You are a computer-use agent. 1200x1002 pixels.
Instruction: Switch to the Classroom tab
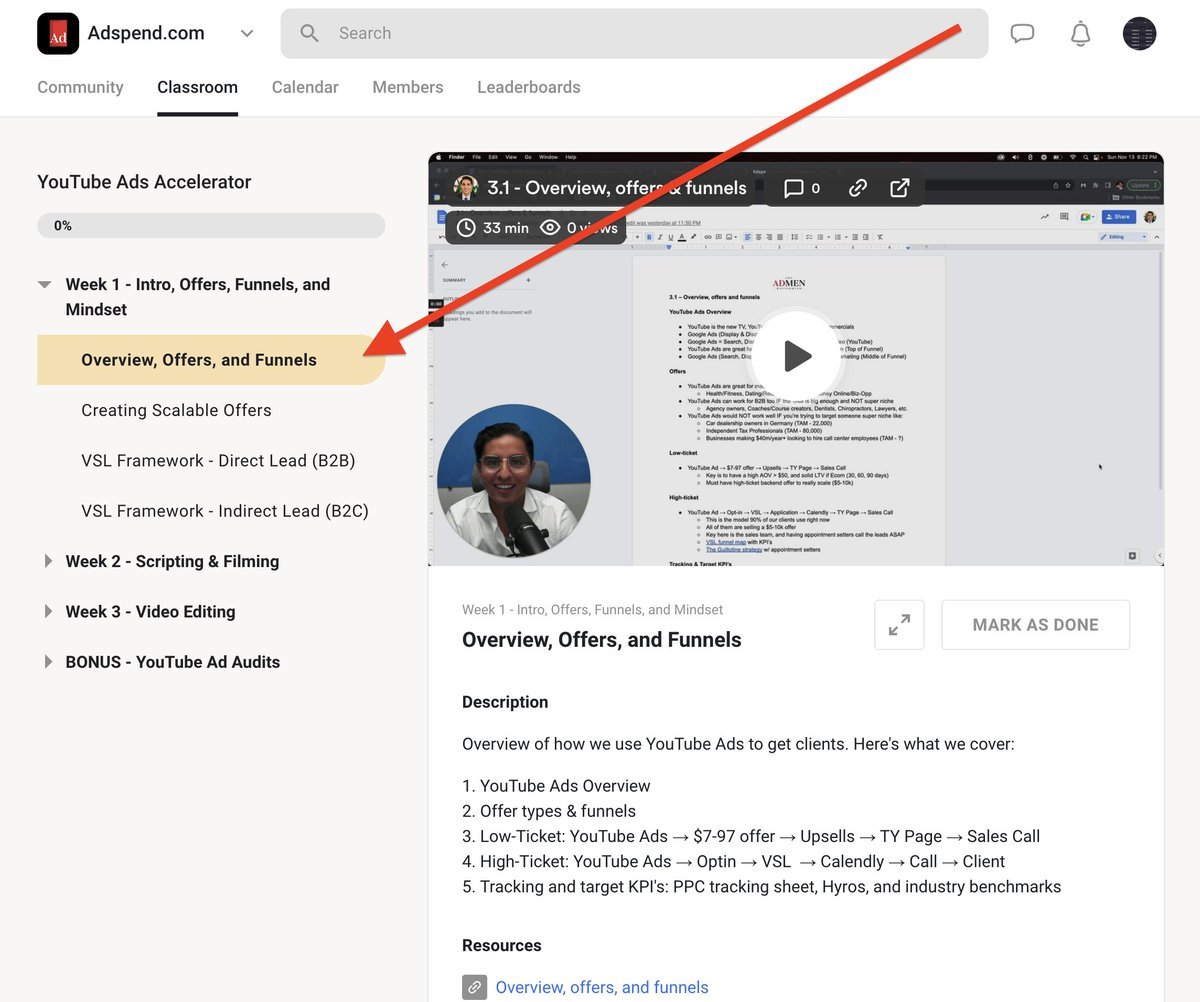(197, 87)
